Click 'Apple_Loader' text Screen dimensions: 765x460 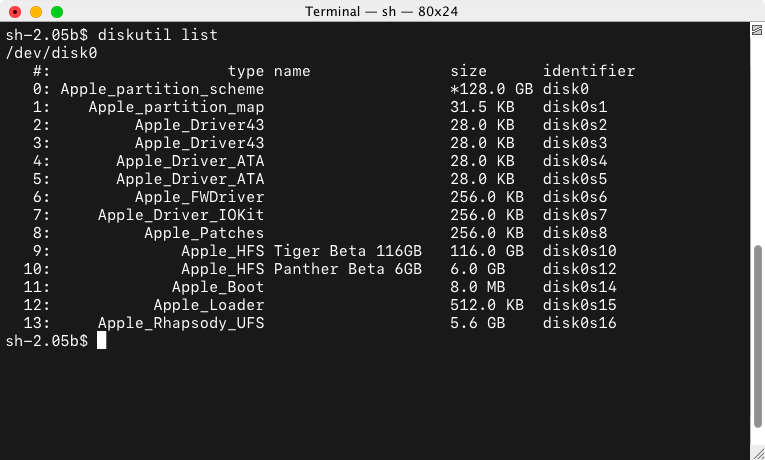coord(209,305)
